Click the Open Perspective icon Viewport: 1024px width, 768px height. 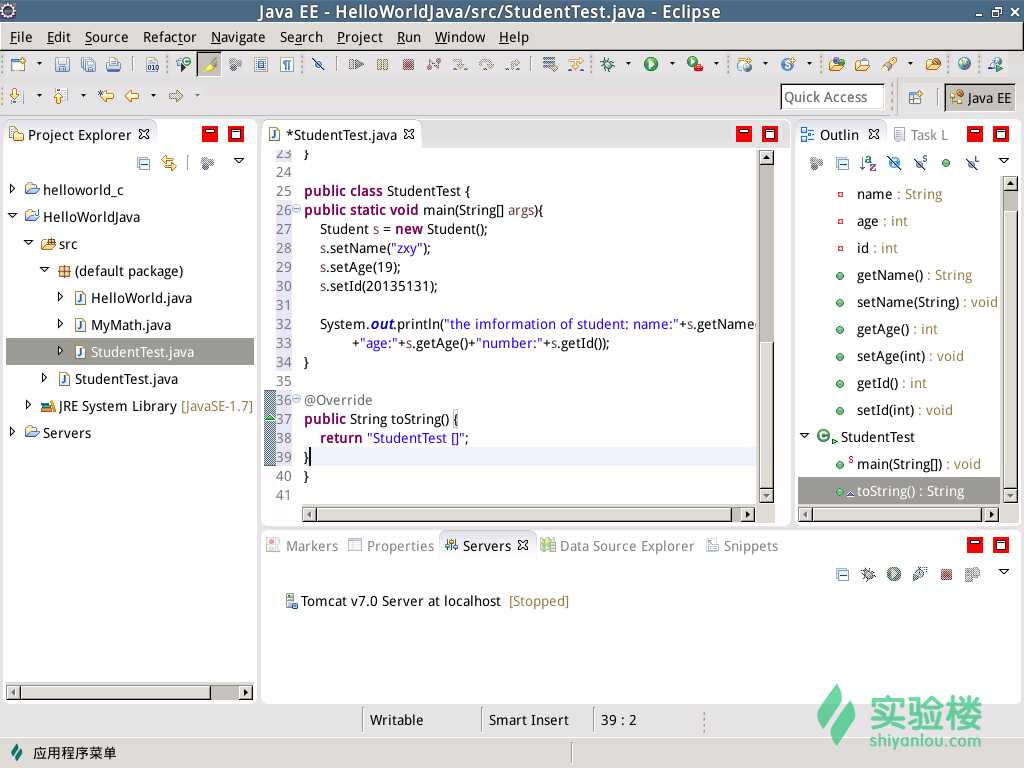click(916, 97)
